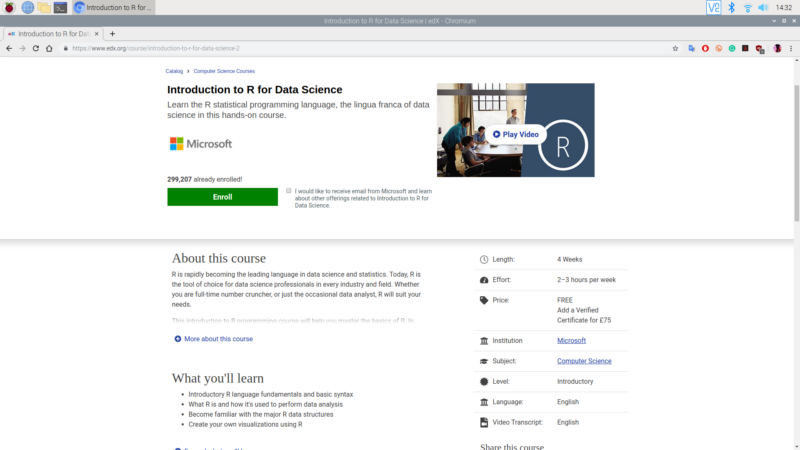Go back to the previous page
The width and height of the screenshot is (800, 450).
pyautogui.click(x=9, y=48)
